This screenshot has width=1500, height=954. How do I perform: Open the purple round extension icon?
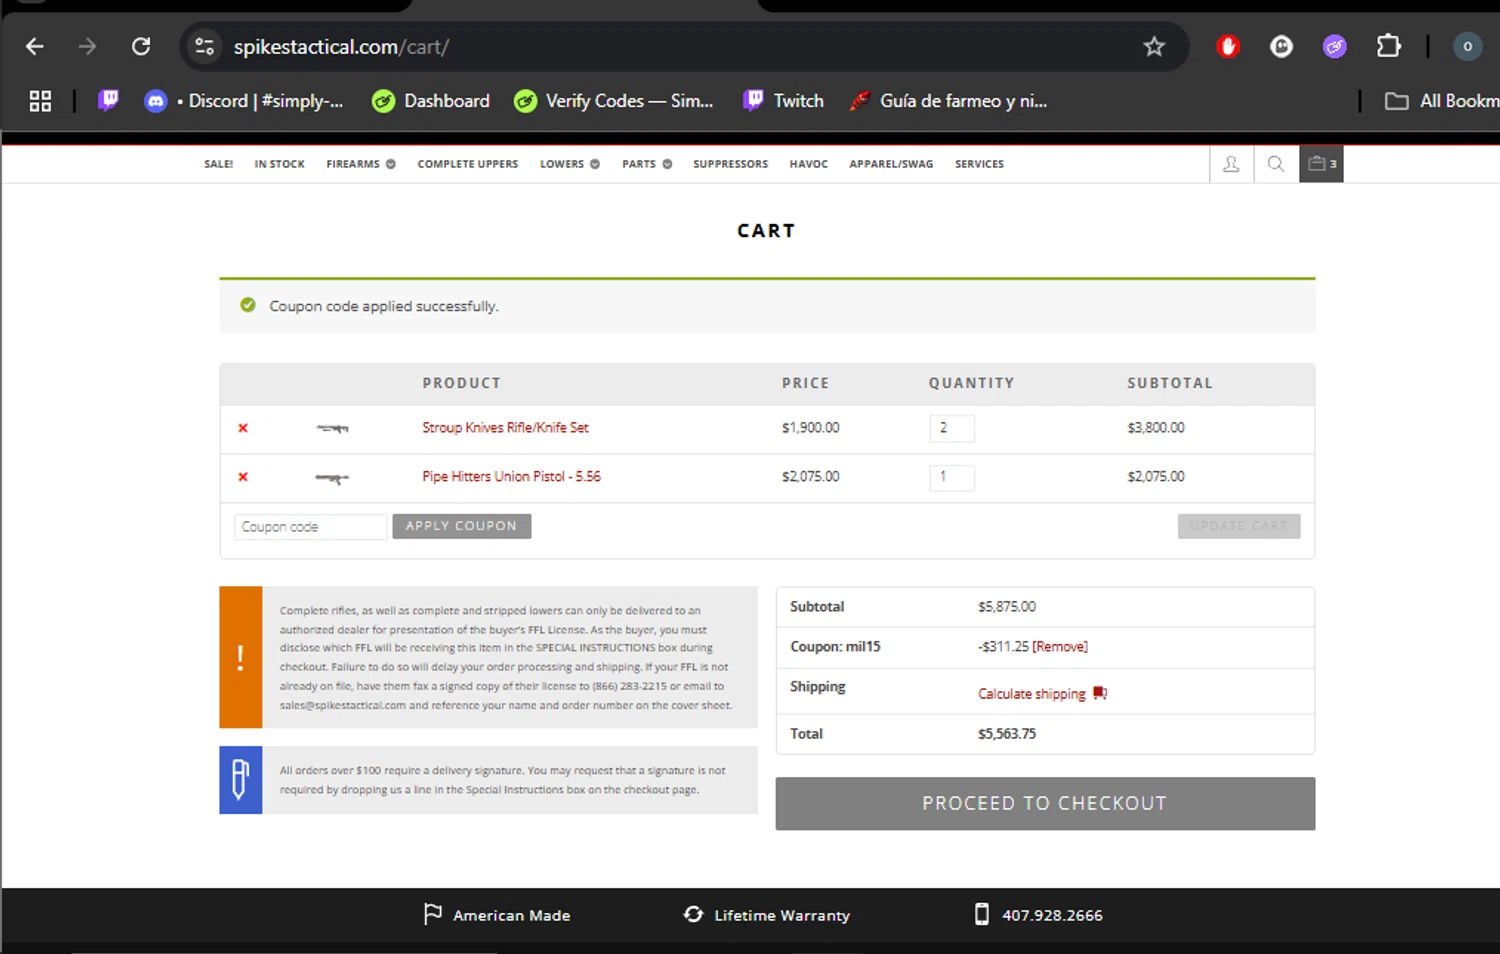(1335, 46)
